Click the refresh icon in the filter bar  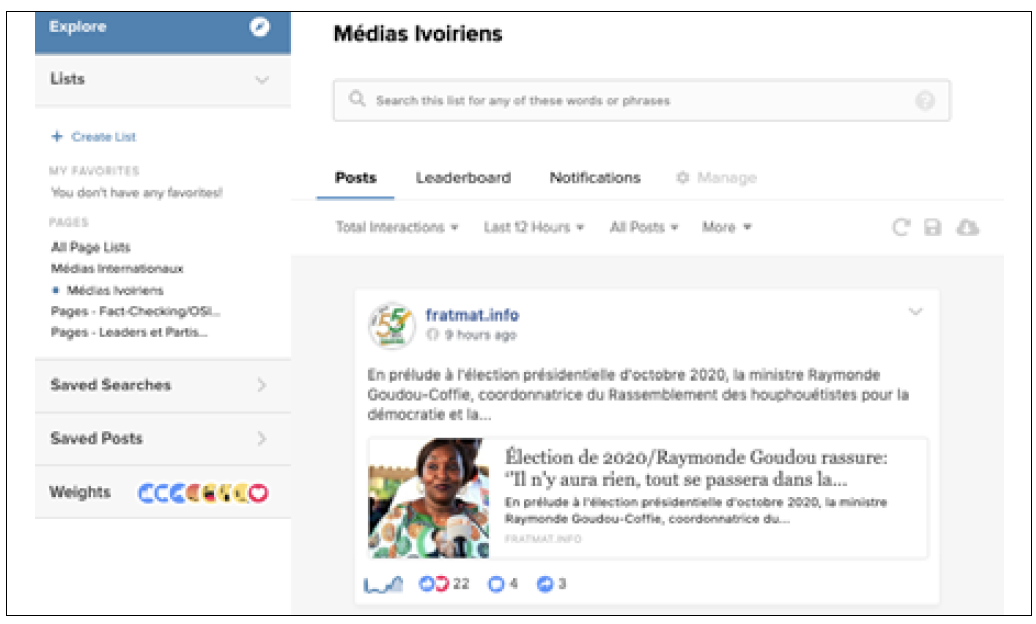click(x=901, y=228)
